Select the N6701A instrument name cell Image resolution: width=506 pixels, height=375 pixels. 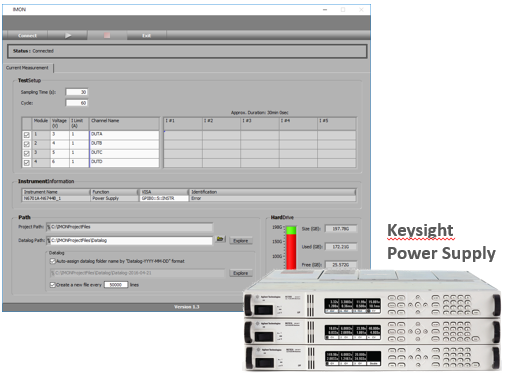click(56, 198)
